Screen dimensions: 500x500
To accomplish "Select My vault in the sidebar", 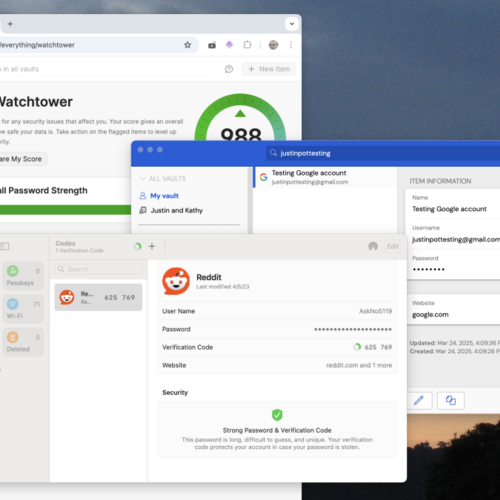I will (164, 196).
